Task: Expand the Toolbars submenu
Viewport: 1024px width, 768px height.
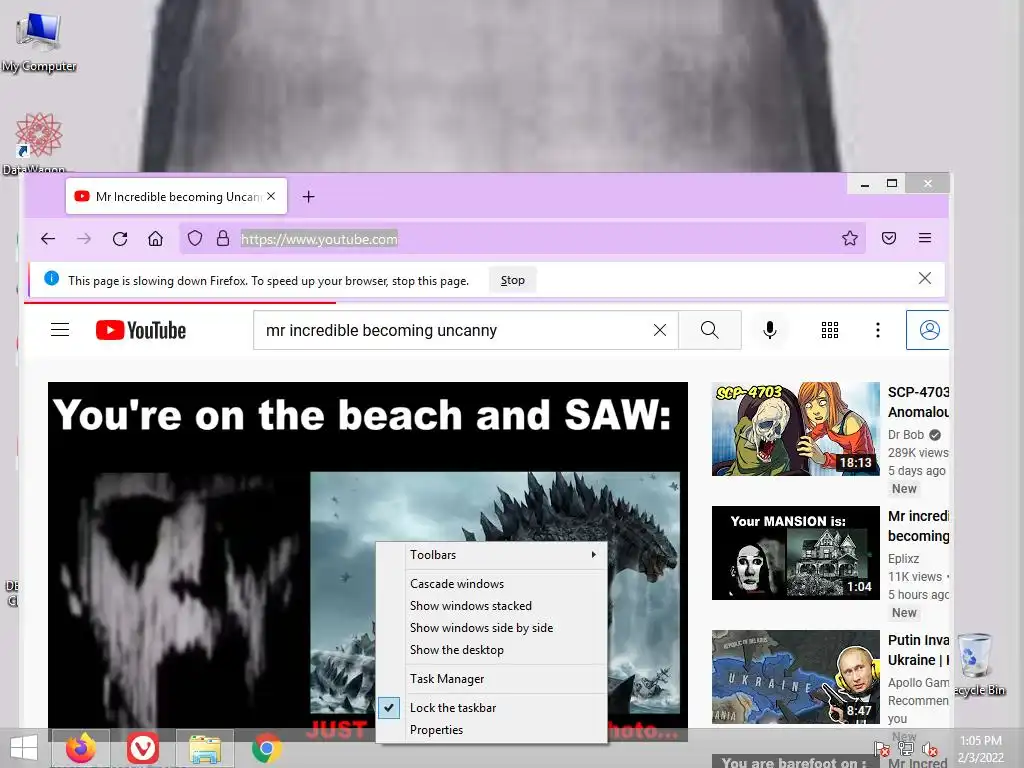Action: pyautogui.click(x=491, y=554)
